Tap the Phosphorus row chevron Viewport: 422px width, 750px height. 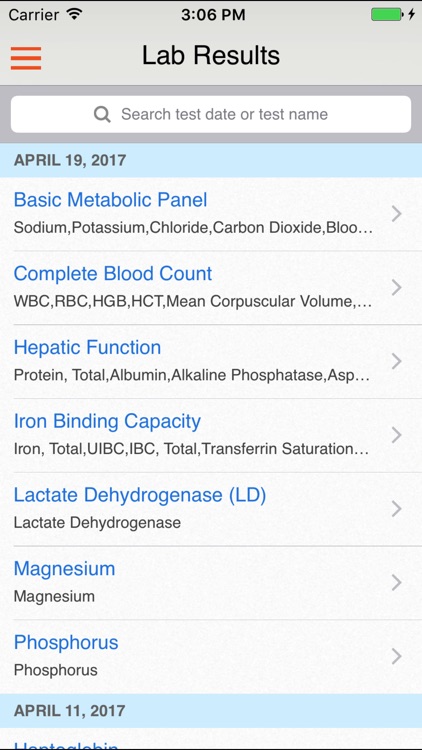click(x=396, y=656)
